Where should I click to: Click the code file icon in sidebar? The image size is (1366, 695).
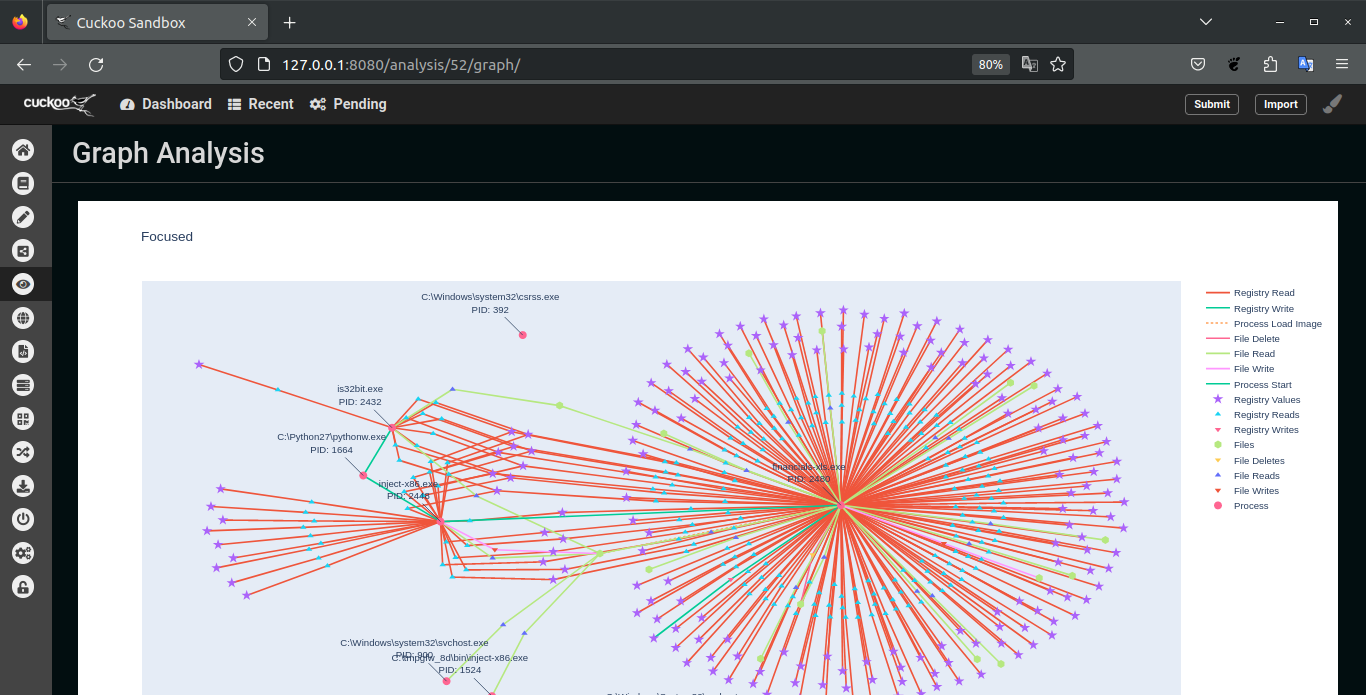pos(23,352)
